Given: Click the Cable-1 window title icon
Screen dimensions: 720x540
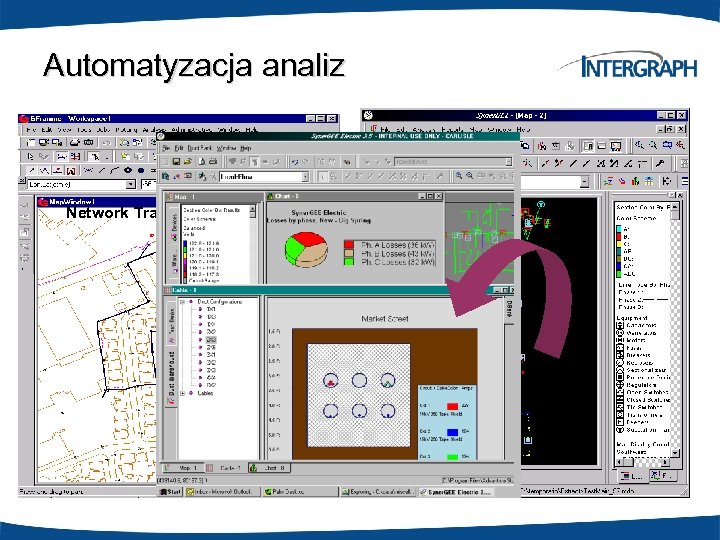Looking at the screenshot, I should coord(168,290).
